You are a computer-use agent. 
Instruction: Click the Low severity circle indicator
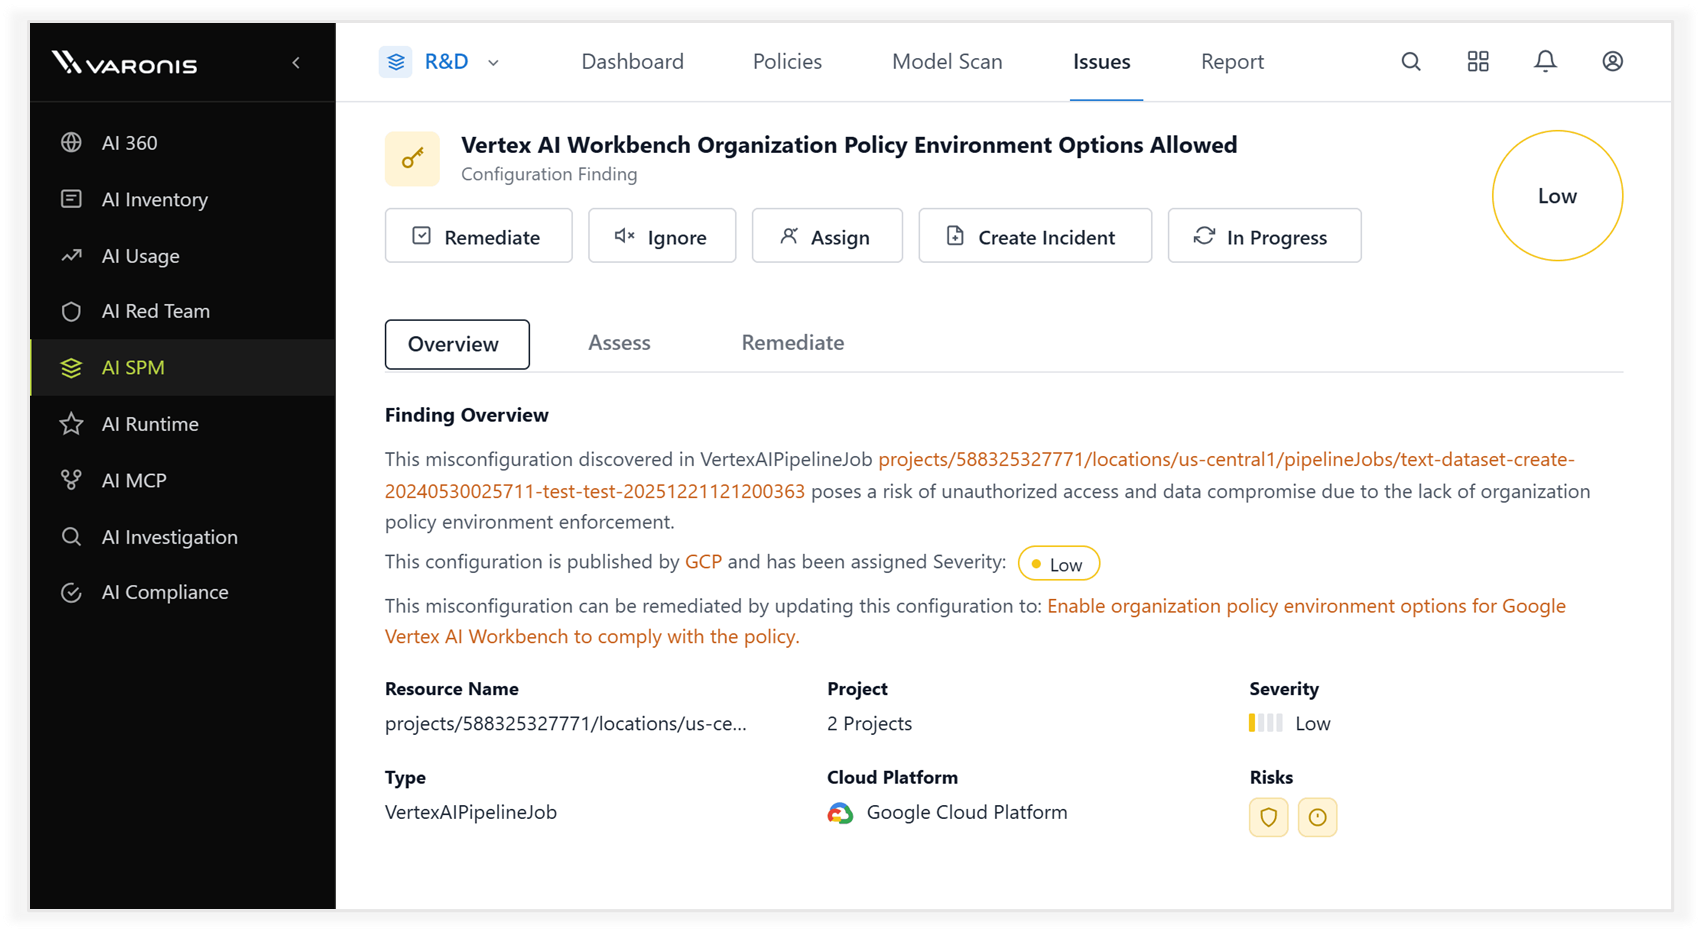point(1557,196)
